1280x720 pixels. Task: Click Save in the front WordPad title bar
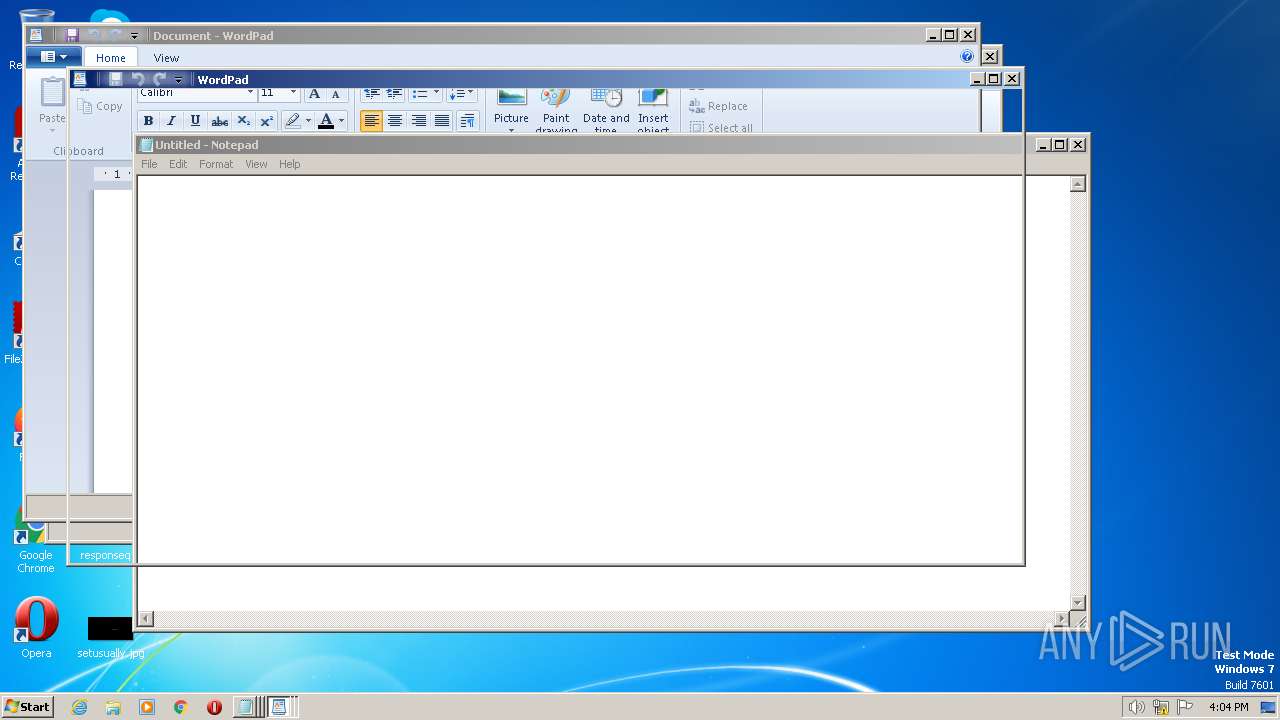(115, 80)
